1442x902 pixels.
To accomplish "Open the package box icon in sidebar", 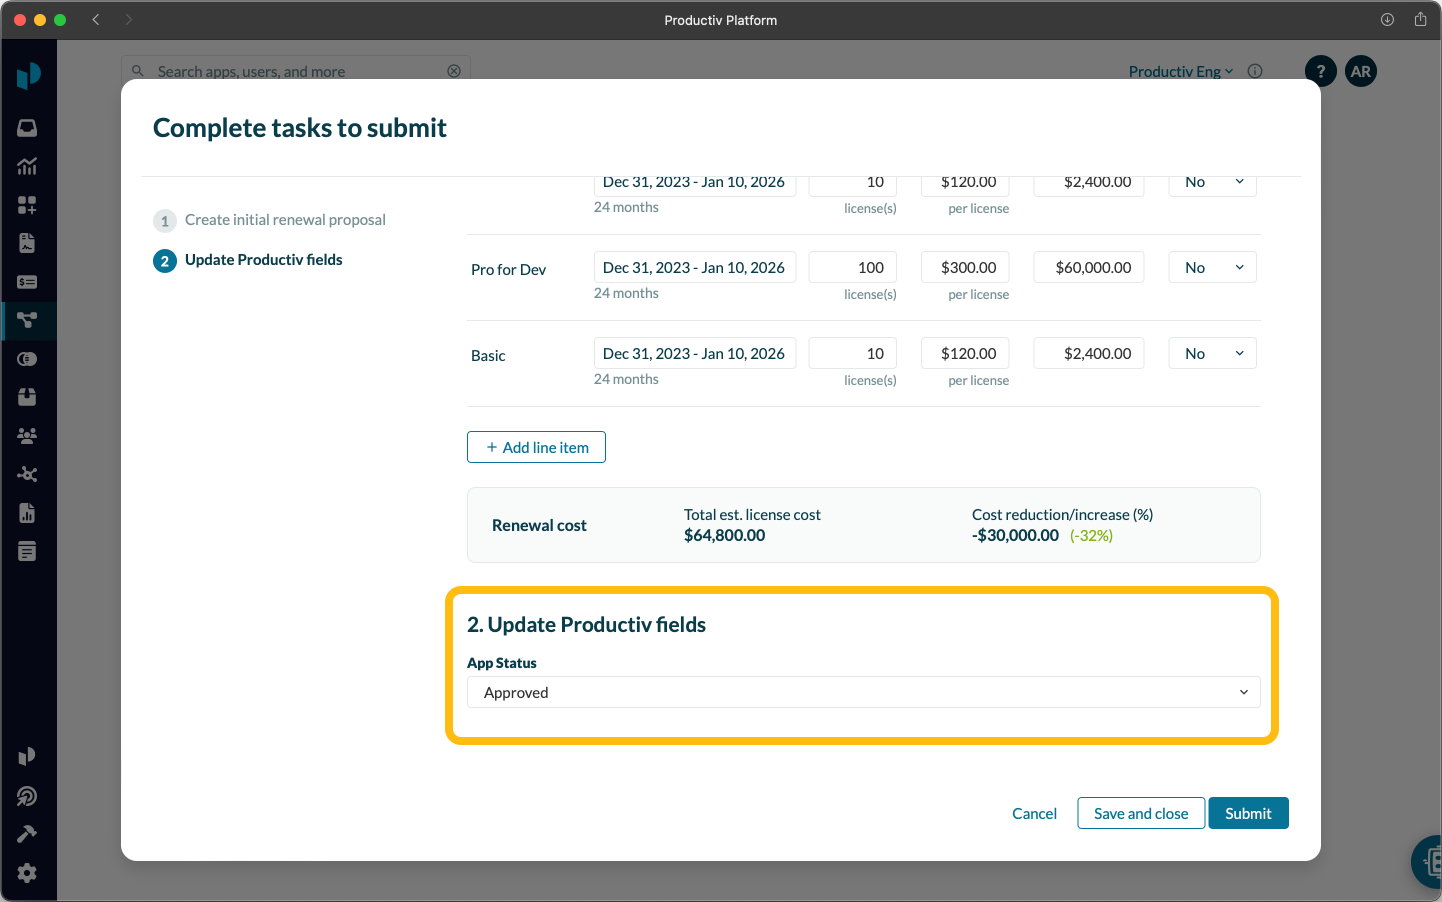I will coord(27,397).
